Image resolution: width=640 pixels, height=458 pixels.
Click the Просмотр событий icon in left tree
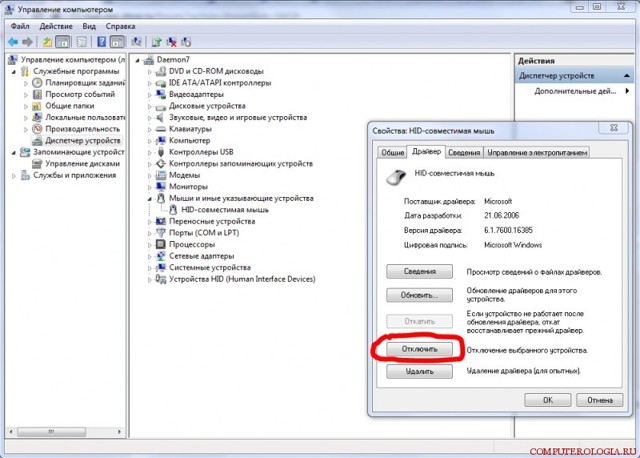[x=37, y=94]
